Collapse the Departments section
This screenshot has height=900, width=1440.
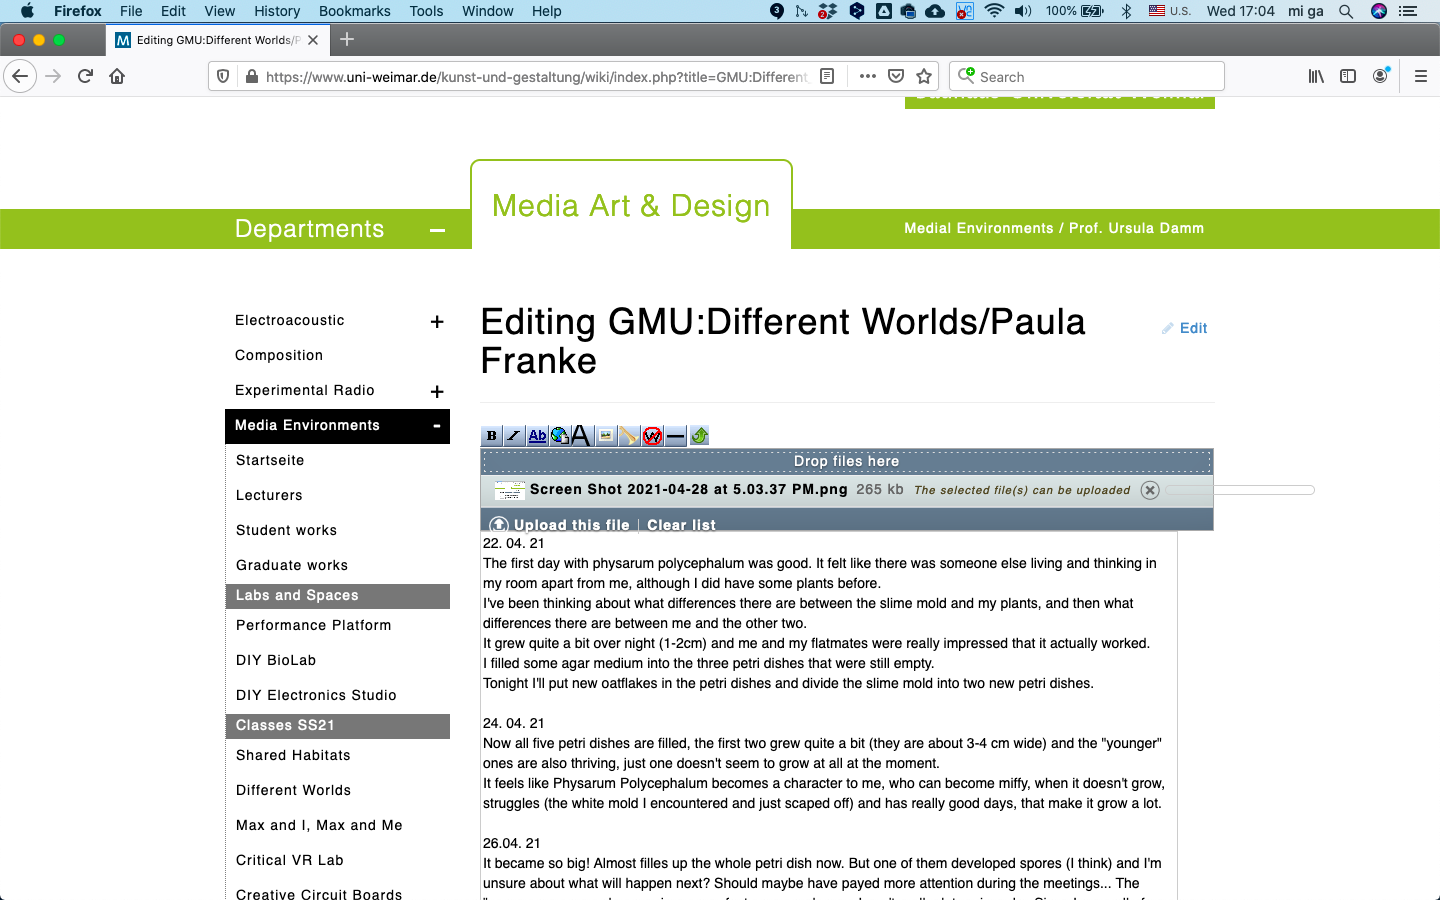[437, 230]
